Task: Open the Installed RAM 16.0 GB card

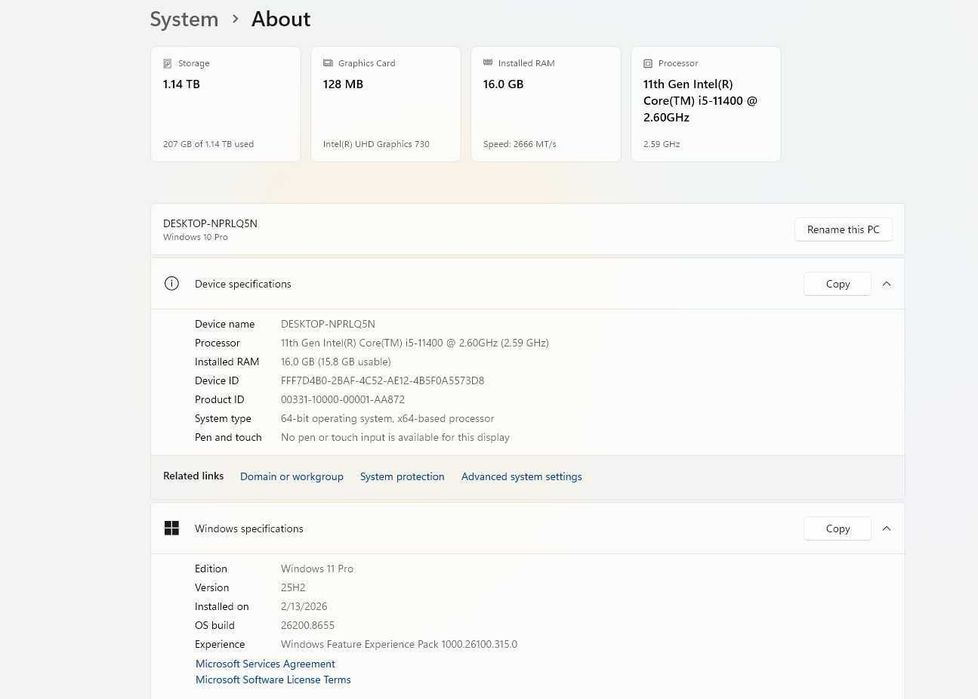Action: [546, 104]
